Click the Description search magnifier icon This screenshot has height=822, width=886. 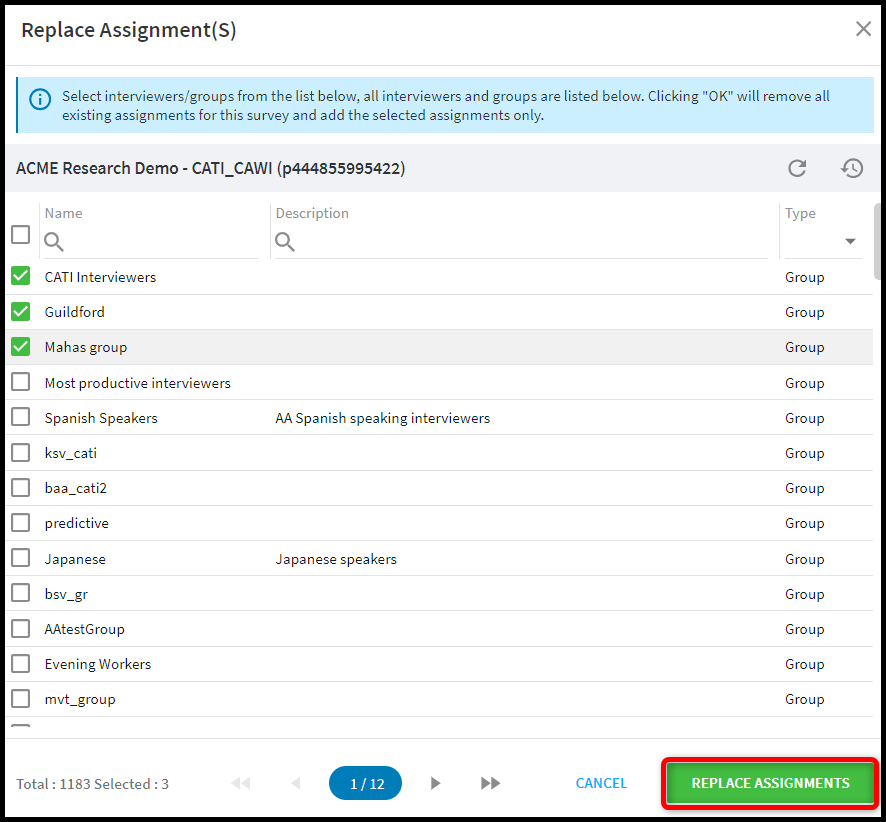284,241
